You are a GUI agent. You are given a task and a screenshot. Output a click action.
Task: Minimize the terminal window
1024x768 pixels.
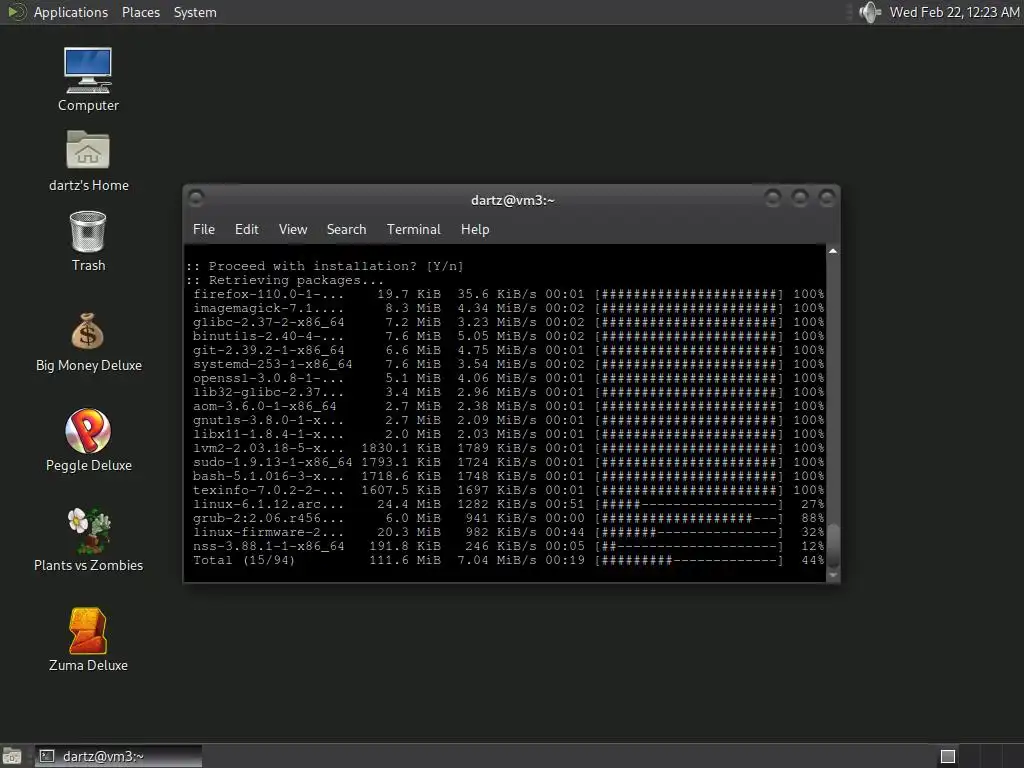click(x=773, y=197)
